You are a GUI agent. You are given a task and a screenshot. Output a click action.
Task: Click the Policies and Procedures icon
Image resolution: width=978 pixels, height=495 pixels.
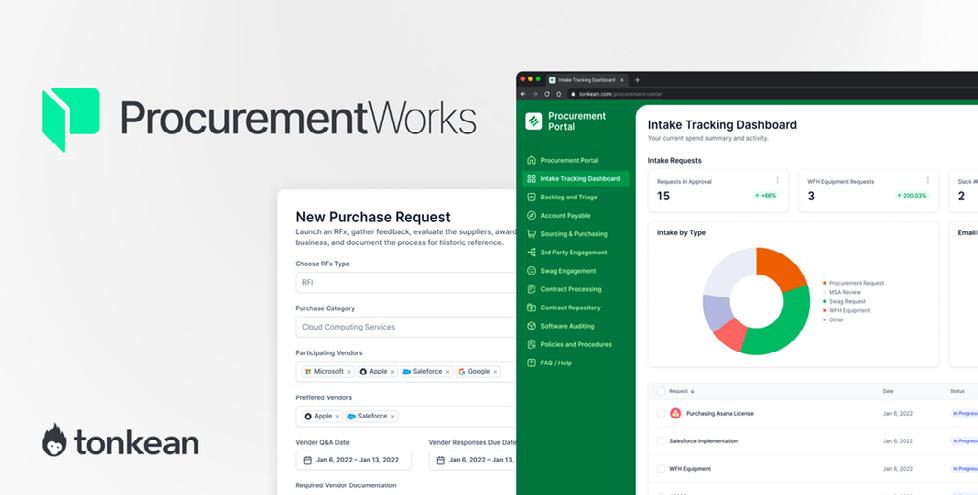point(531,345)
